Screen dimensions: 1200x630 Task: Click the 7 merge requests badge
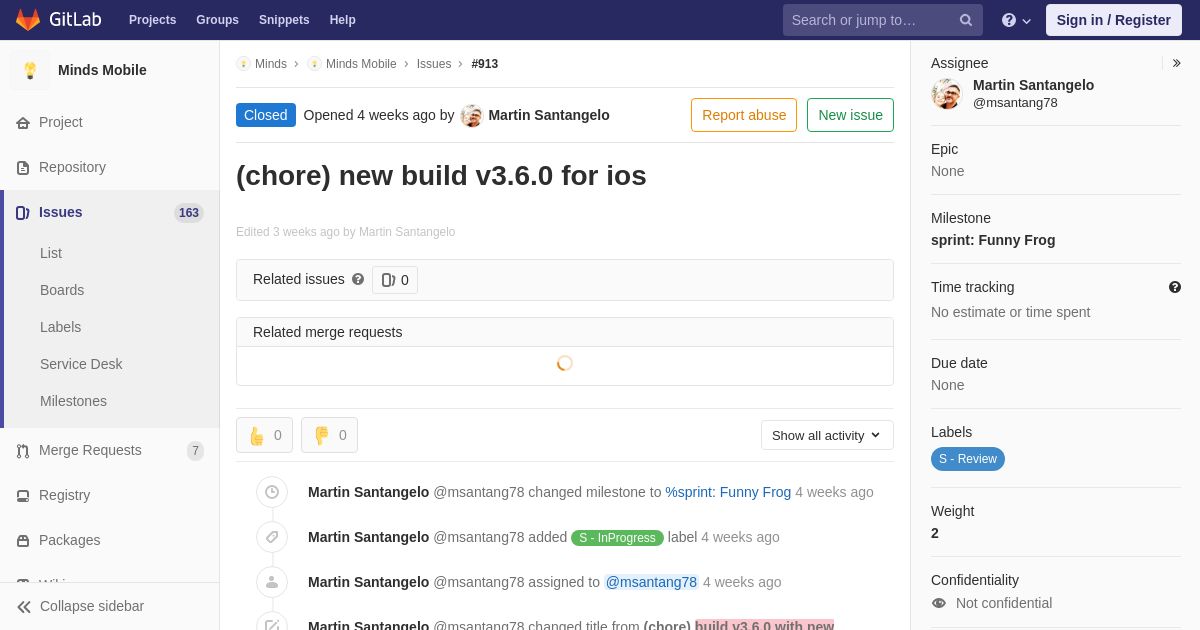[195, 451]
